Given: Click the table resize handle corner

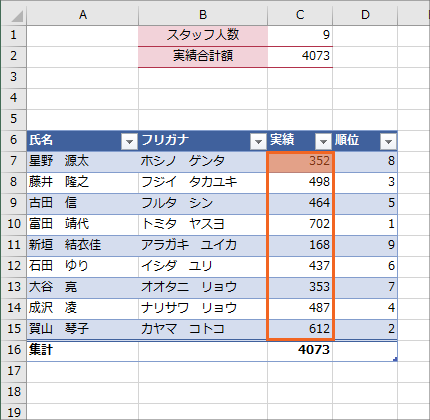Looking at the screenshot, I should pos(395,359).
